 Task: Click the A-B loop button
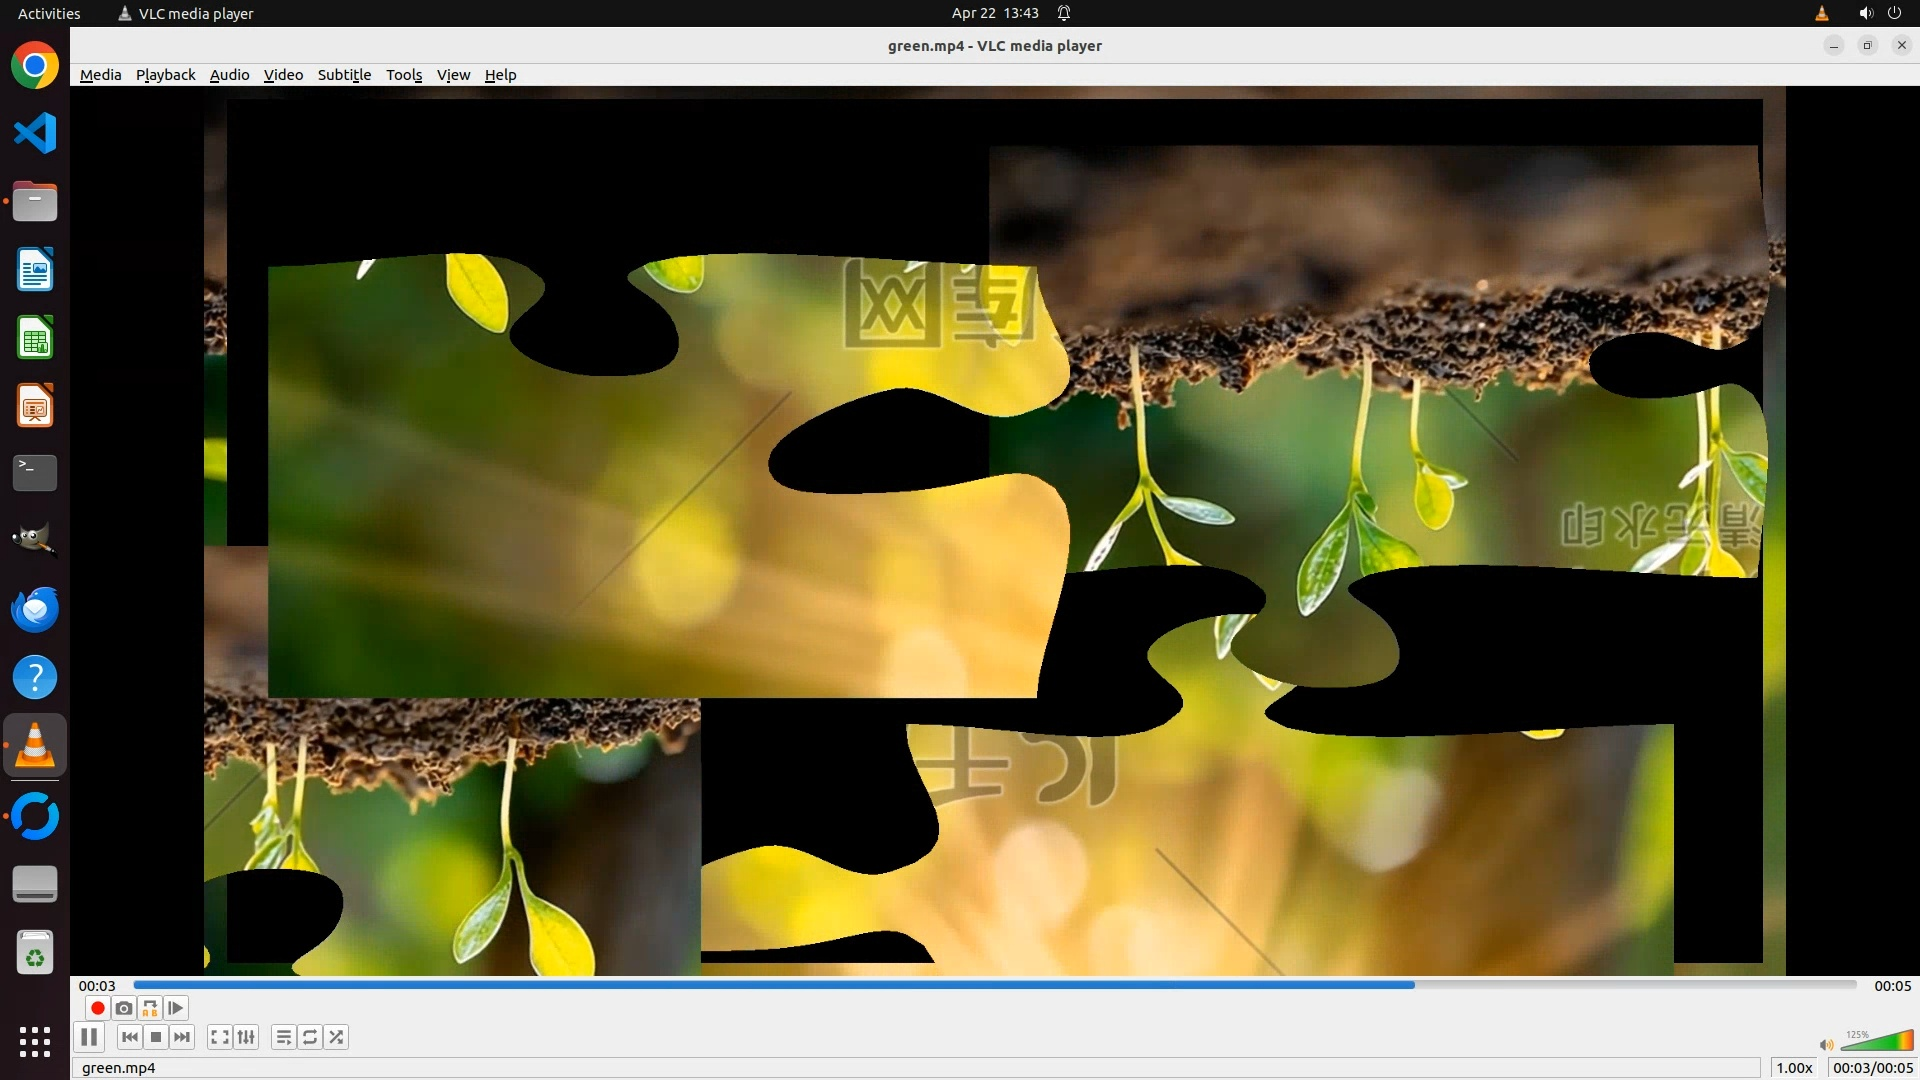point(150,1008)
